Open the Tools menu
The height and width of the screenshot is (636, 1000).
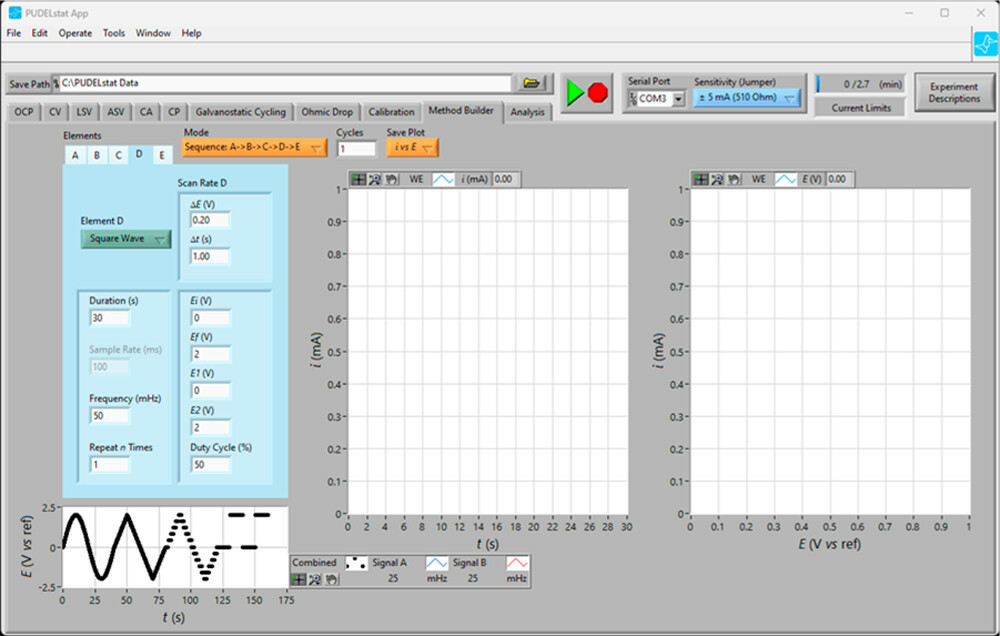[x=114, y=33]
